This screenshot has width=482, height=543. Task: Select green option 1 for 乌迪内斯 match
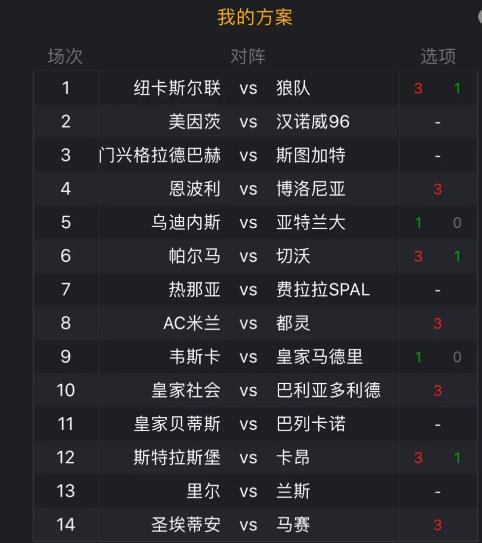pos(418,223)
